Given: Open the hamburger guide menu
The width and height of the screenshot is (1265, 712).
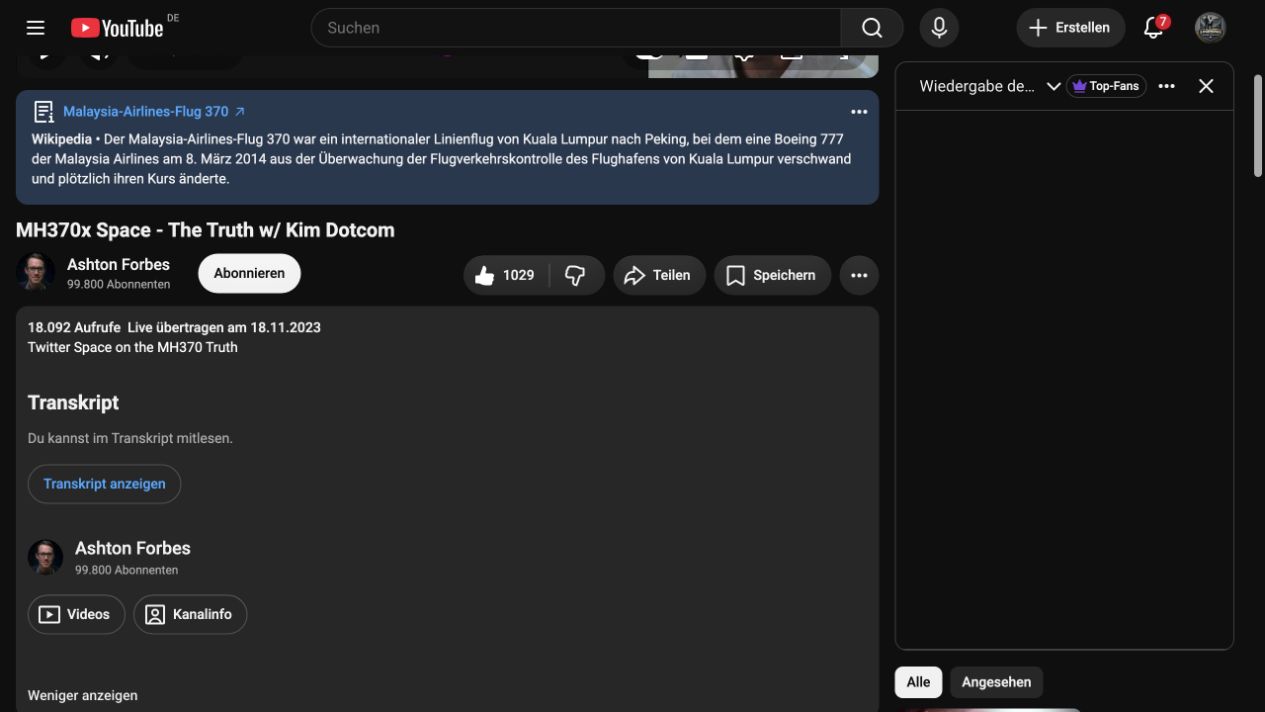Looking at the screenshot, I should tap(36, 28).
